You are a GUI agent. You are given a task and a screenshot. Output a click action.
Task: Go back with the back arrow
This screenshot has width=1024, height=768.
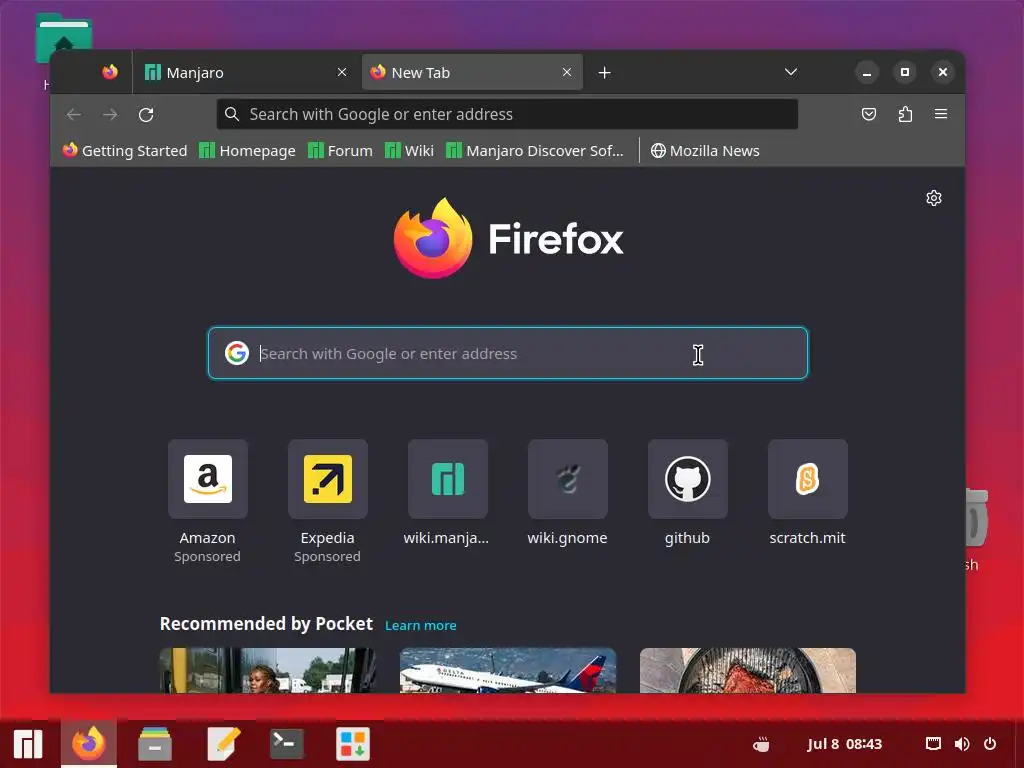[74, 115]
